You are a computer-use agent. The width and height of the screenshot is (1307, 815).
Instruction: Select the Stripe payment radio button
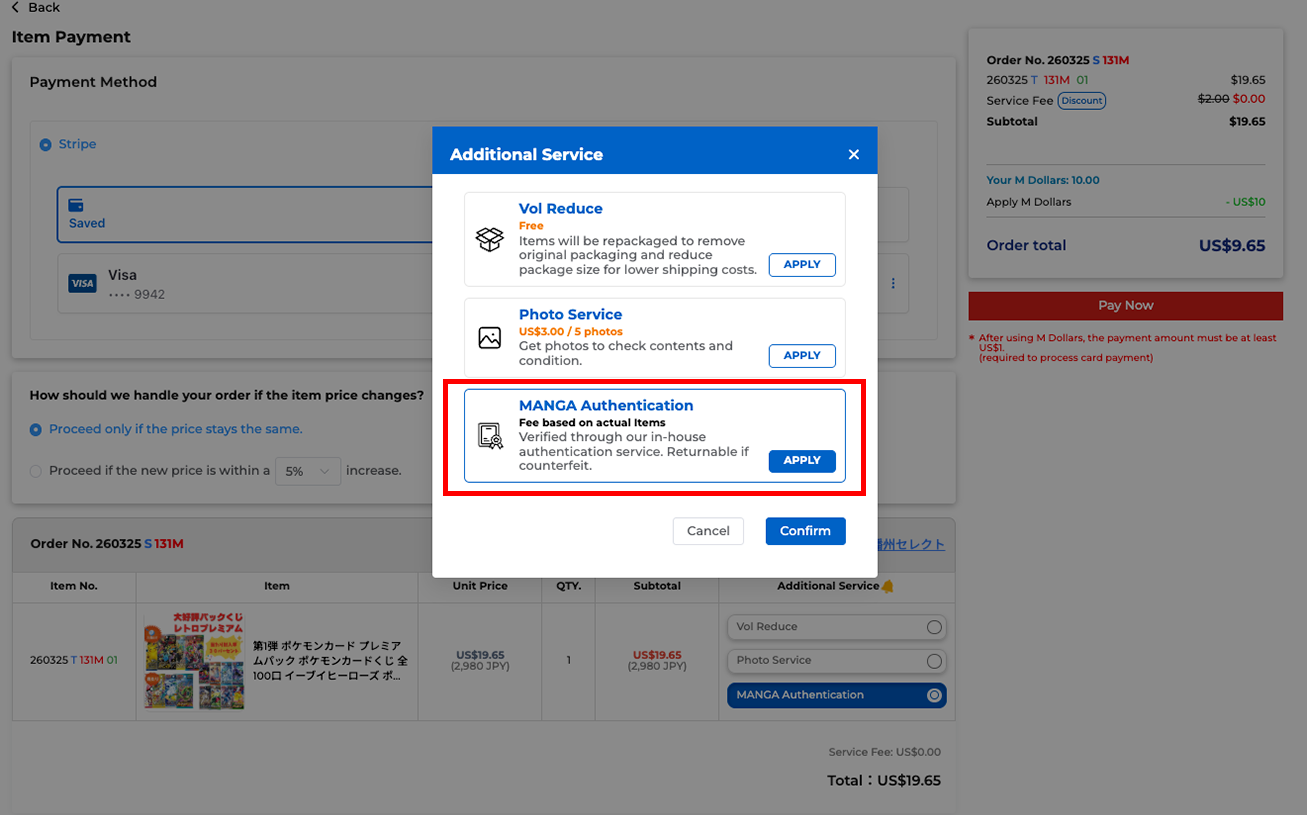(45, 145)
